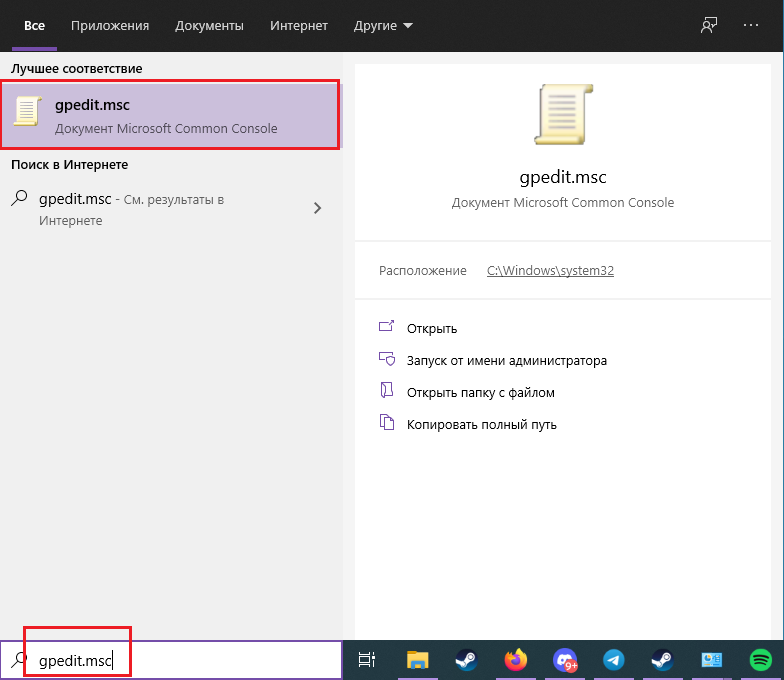
Task: Open the feedback person icon
Action: click(709, 25)
